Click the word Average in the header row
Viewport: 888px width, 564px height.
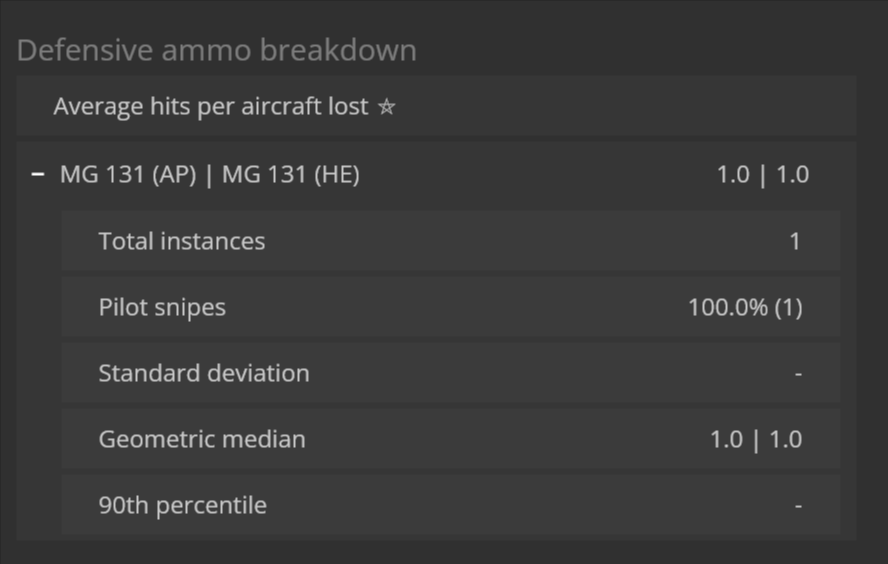tap(98, 106)
